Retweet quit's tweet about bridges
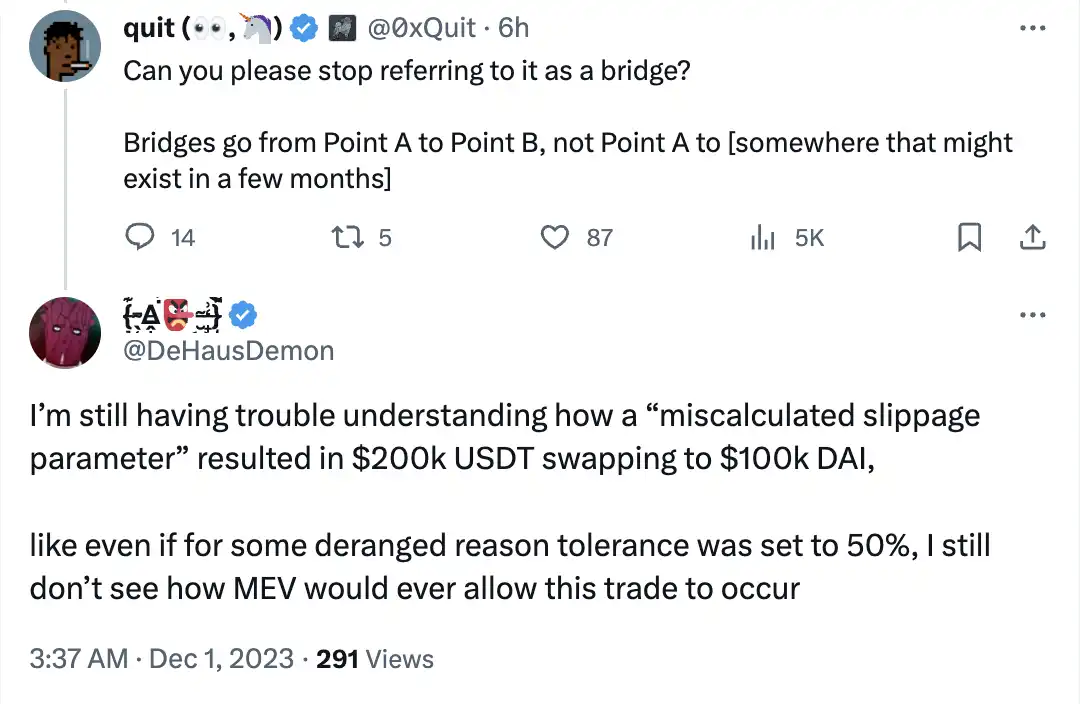The width and height of the screenshot is (1080, 704). tap(345, 237)
